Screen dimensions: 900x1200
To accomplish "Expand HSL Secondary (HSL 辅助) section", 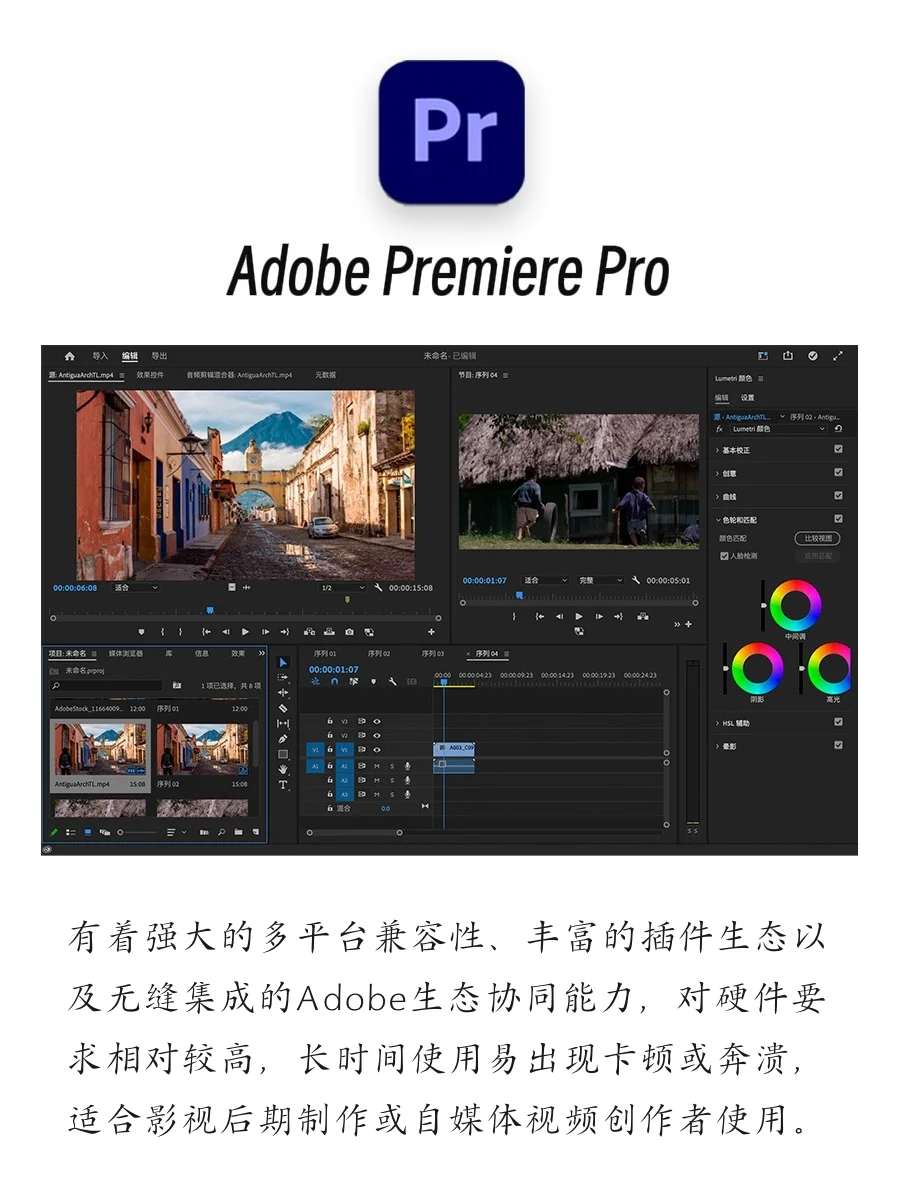I will (717, 723).
